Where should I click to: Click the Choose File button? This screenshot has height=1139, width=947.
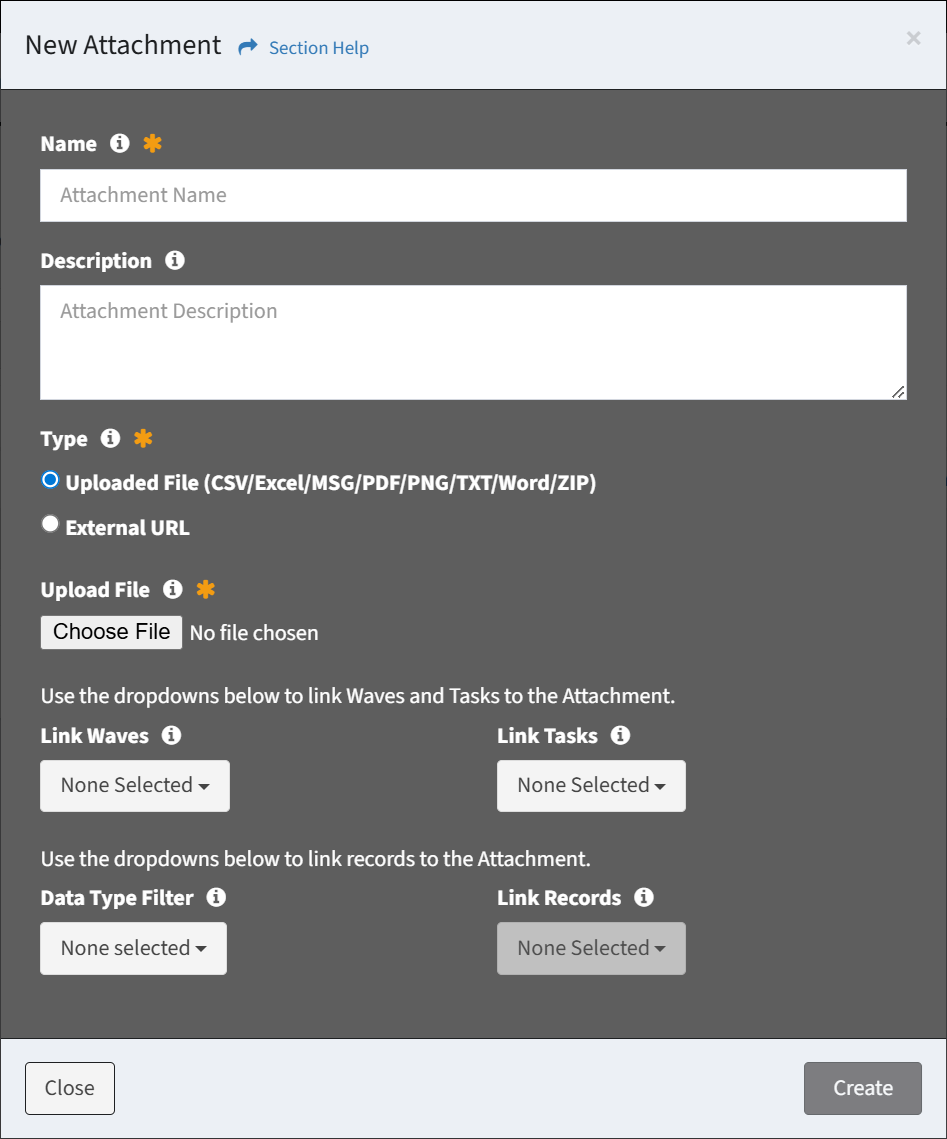point(111,632)
